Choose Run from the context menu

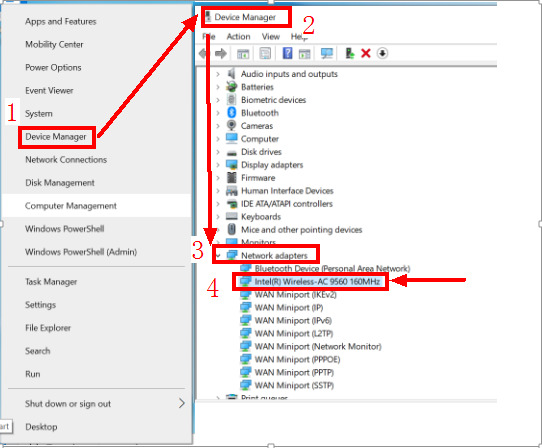point(33,374)
